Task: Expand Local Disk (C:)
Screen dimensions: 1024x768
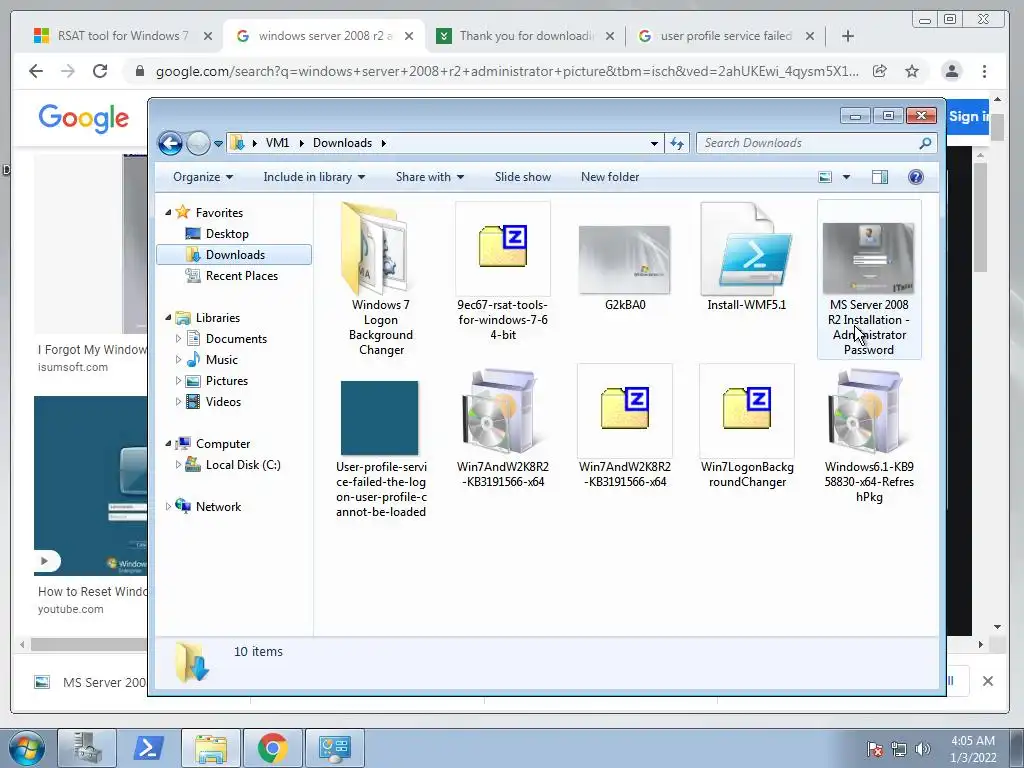Action: 178,465
